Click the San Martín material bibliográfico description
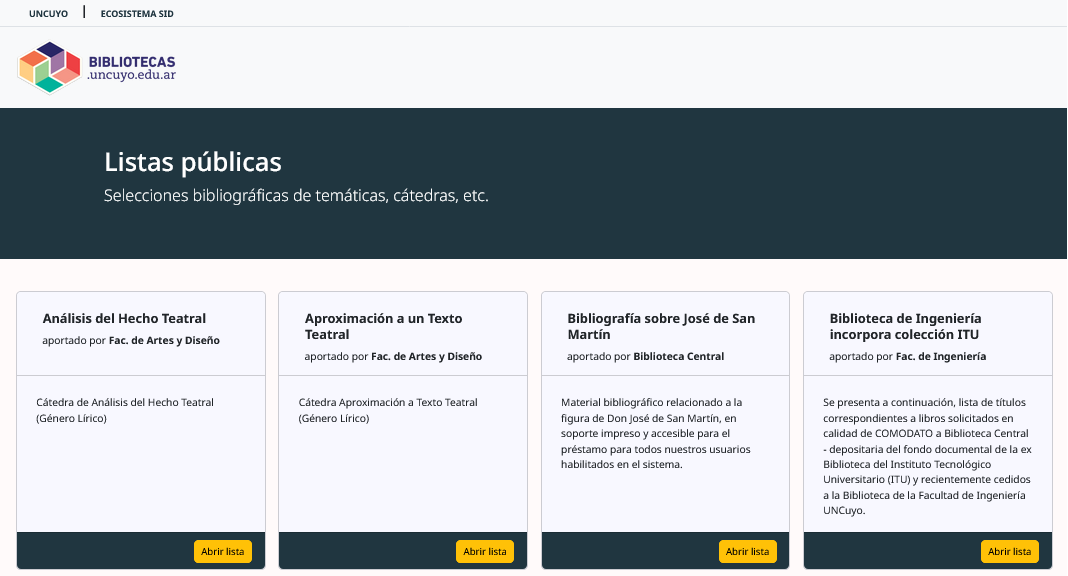 tap(656, 433)
